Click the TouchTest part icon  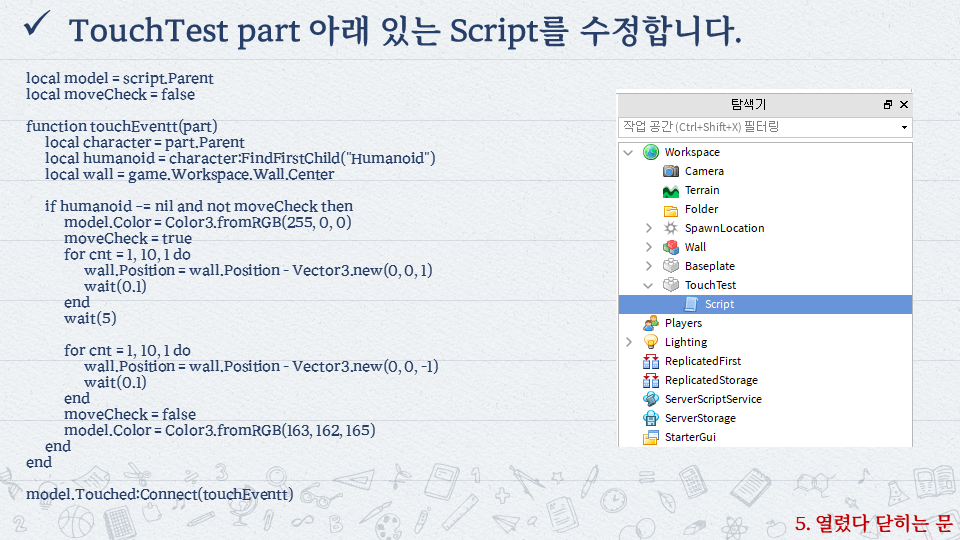(x=671, y=285)
